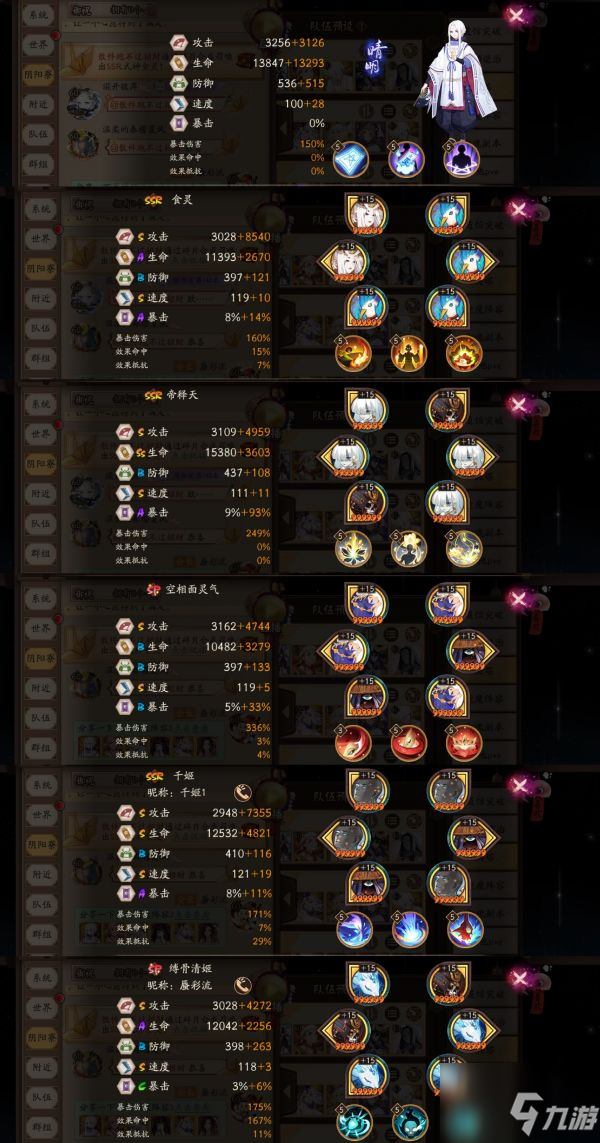Open 食灵's third flaming skill icon
The width and height of the screenshot is (600, 1143).
point(464,354)
